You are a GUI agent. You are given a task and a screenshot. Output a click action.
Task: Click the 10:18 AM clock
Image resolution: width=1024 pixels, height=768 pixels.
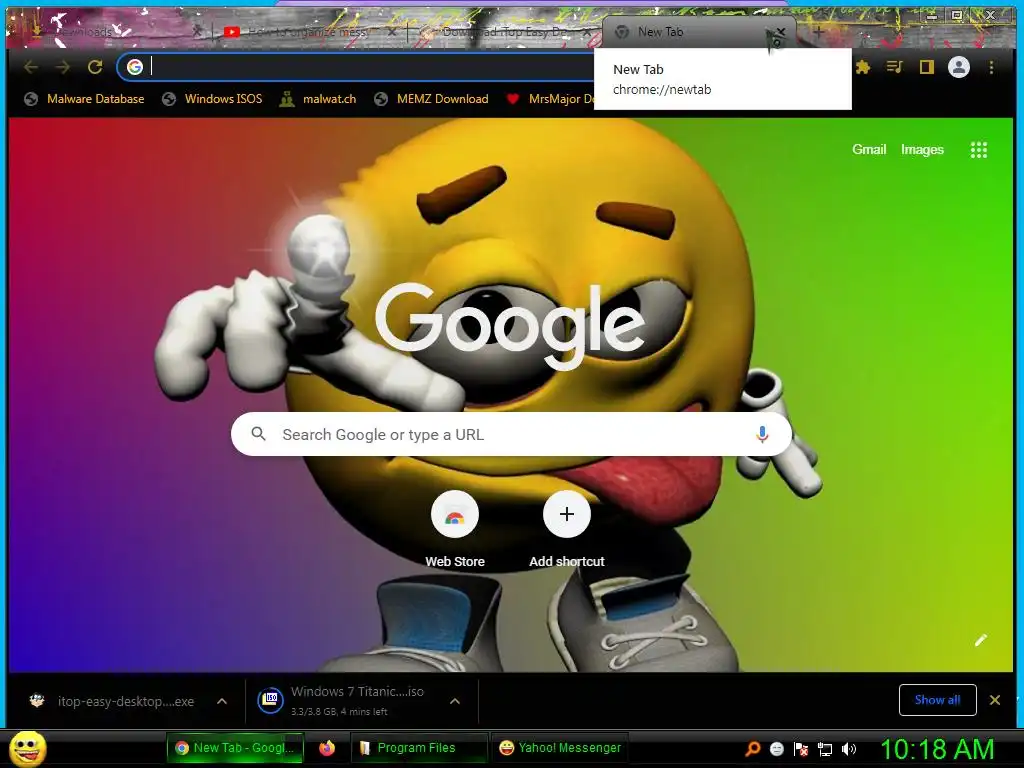[x=937, y=749]
